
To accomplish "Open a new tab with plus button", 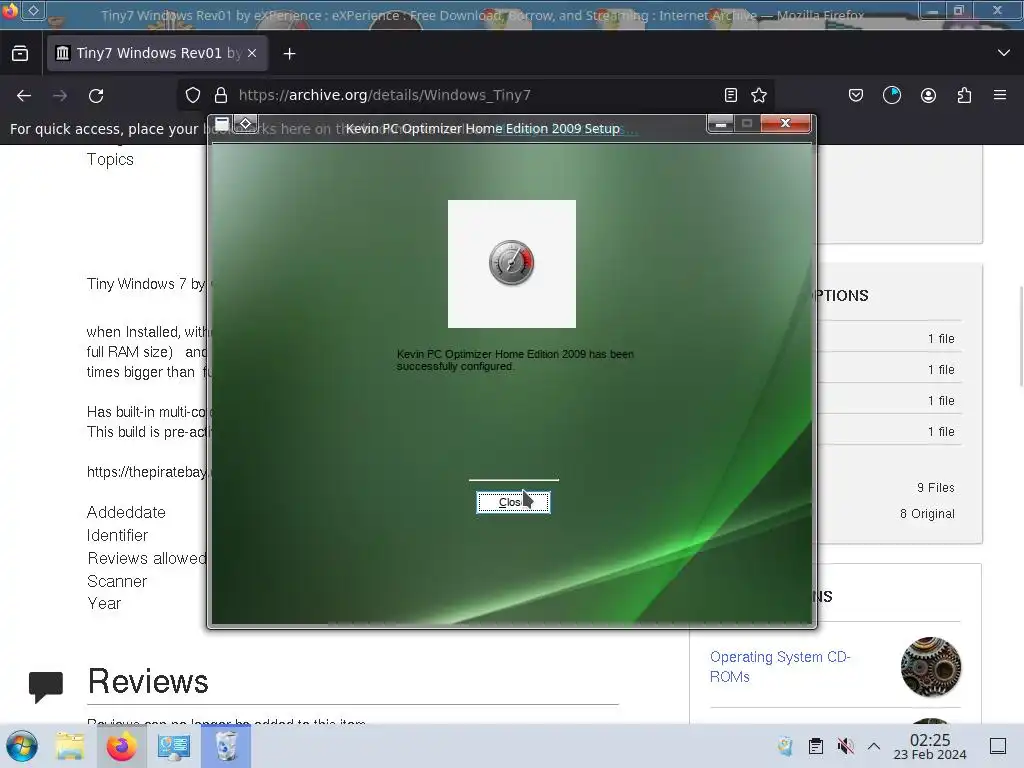I will (289, 54).
